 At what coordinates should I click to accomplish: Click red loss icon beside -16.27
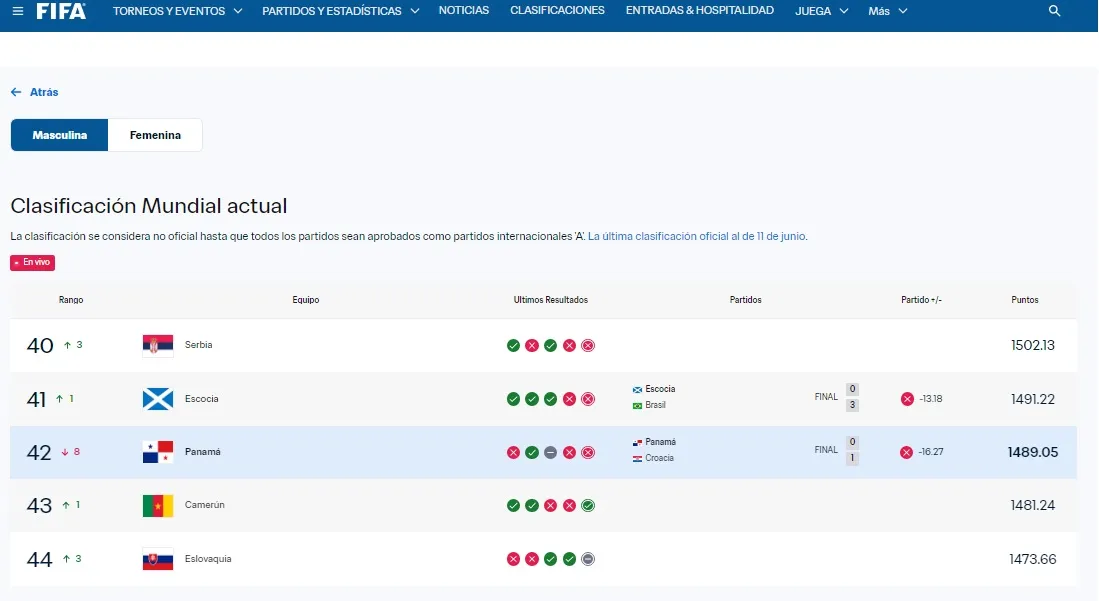906,452
